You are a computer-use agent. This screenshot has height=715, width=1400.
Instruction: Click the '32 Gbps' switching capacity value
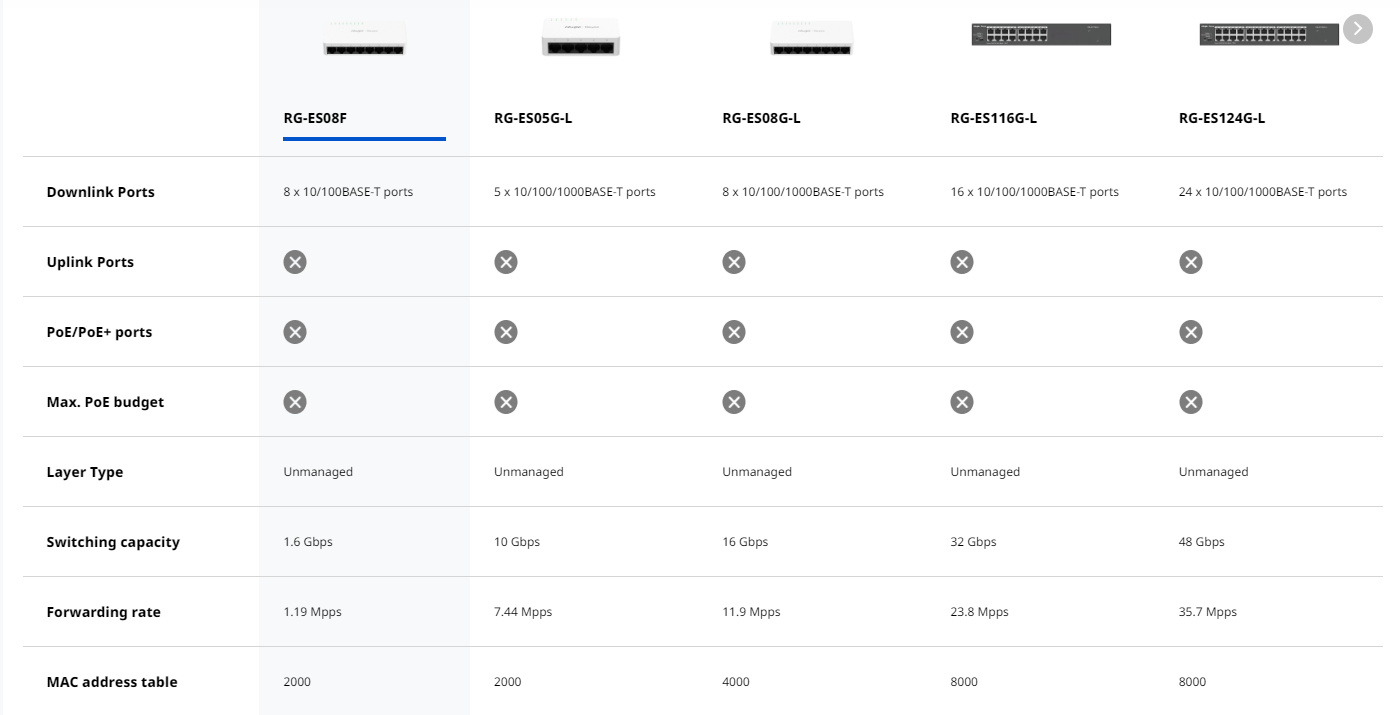[x=973, y=542]
